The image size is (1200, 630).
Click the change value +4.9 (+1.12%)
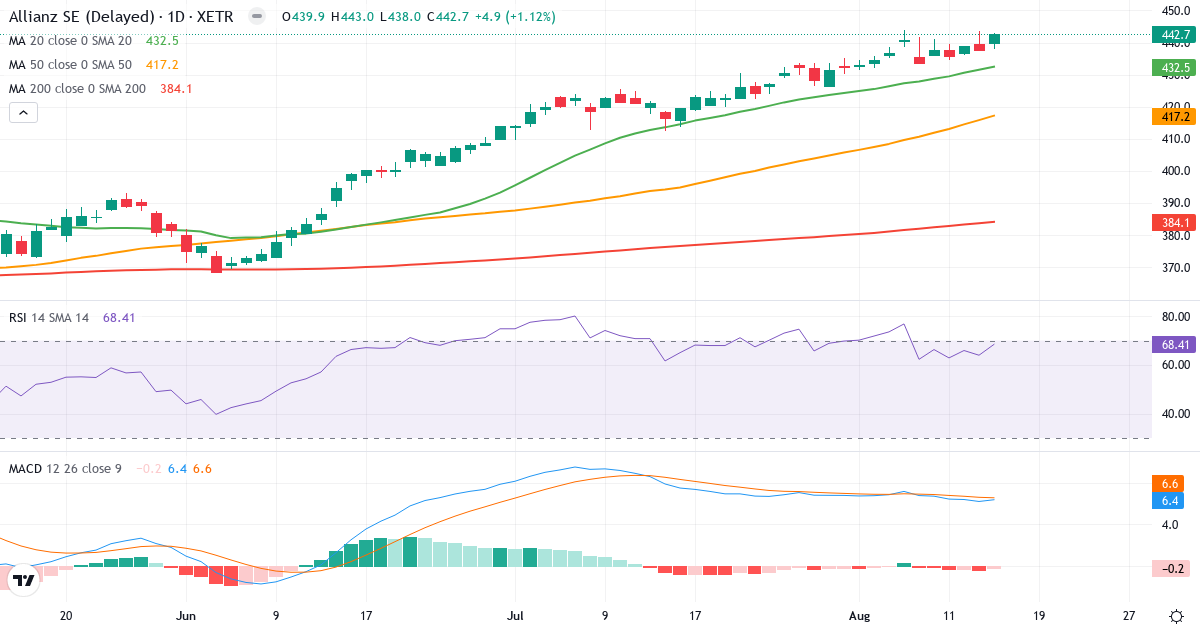coord(514,17)
